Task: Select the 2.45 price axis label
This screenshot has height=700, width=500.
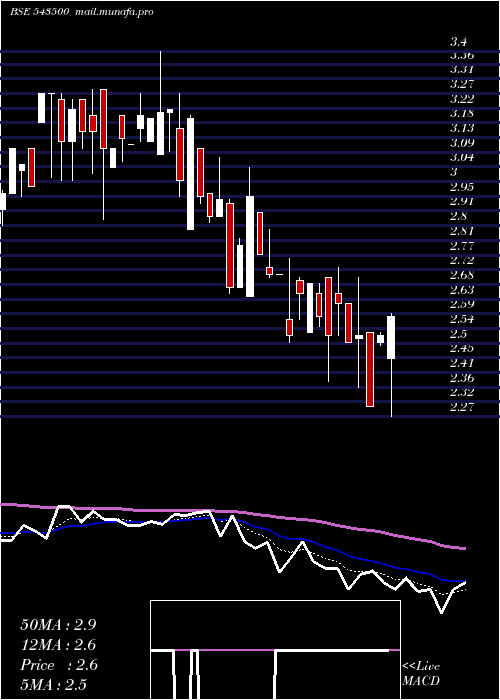Action: 462,348
